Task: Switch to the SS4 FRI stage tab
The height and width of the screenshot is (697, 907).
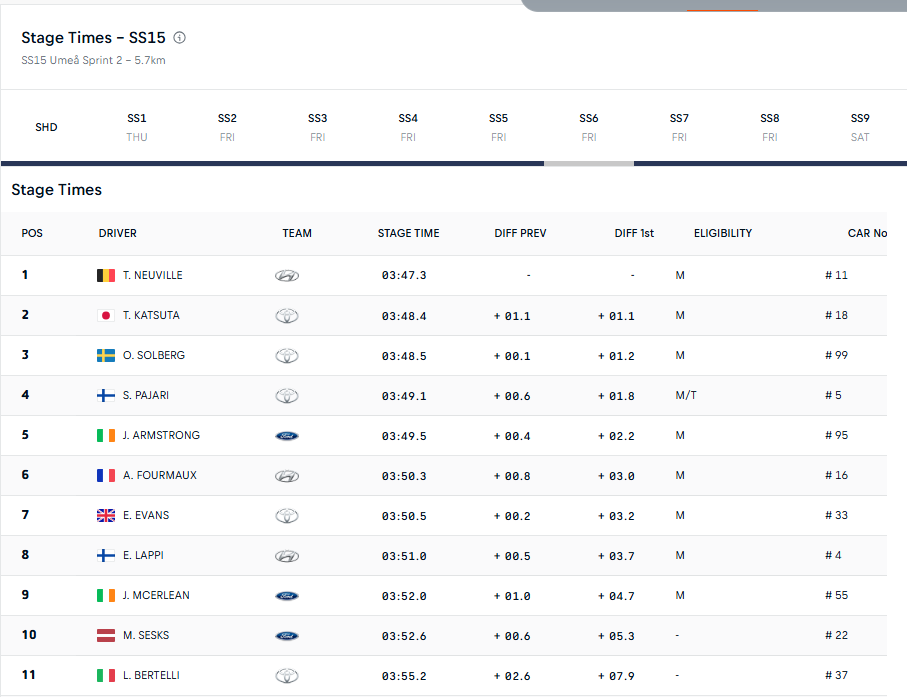Action: (x=408, y=127)
